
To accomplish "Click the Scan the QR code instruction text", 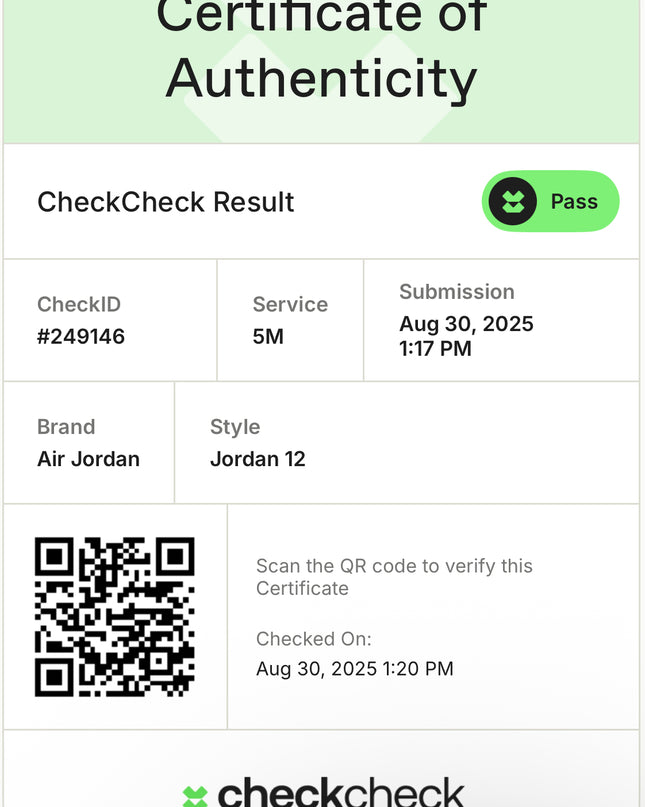I will point(394,577).
